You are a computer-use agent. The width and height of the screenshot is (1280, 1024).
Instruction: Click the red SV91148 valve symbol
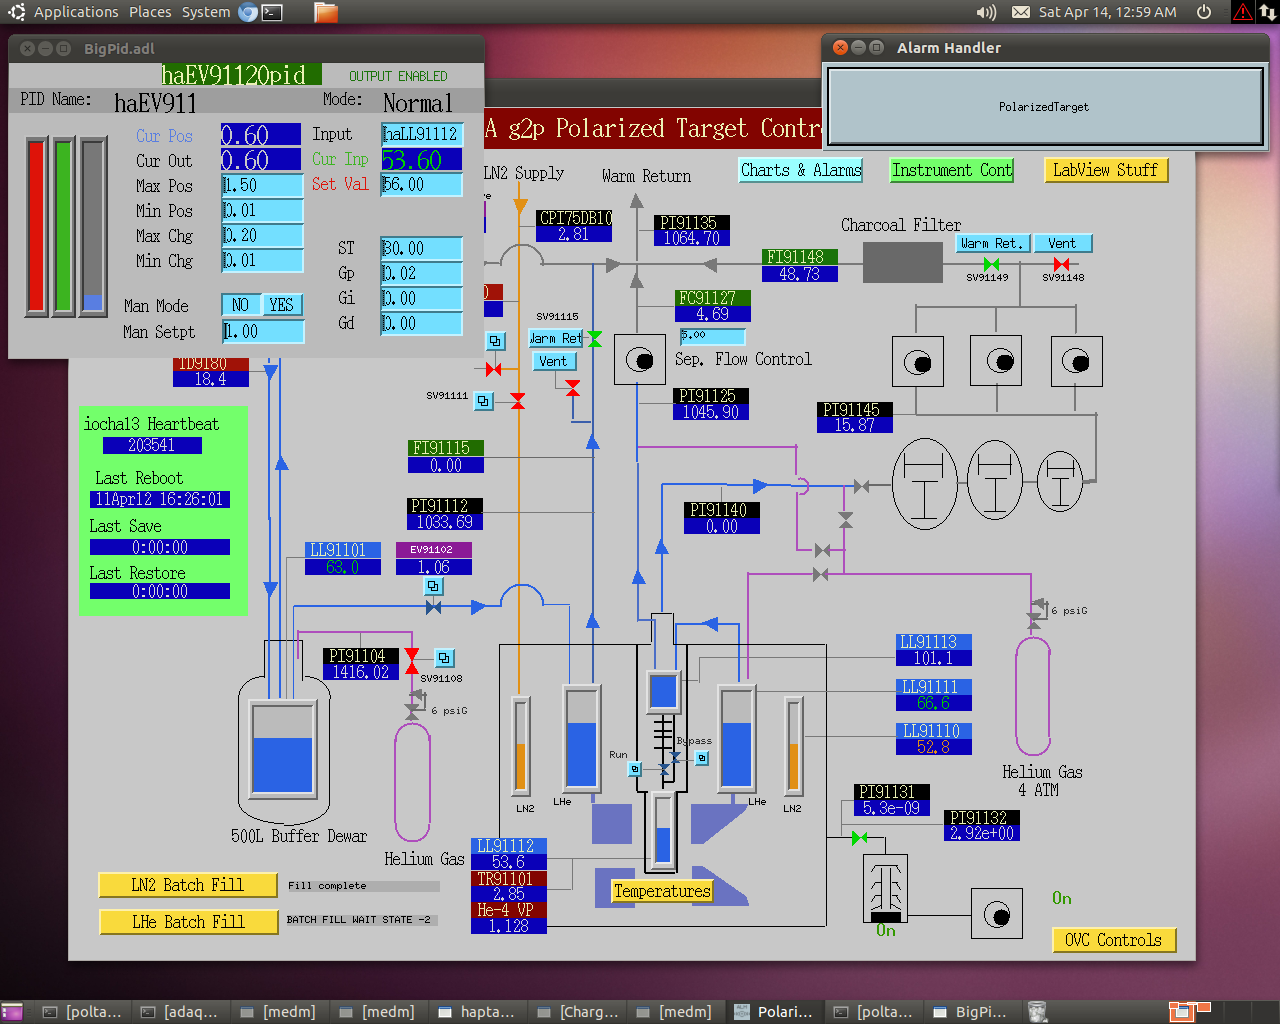coord(1062,265)
